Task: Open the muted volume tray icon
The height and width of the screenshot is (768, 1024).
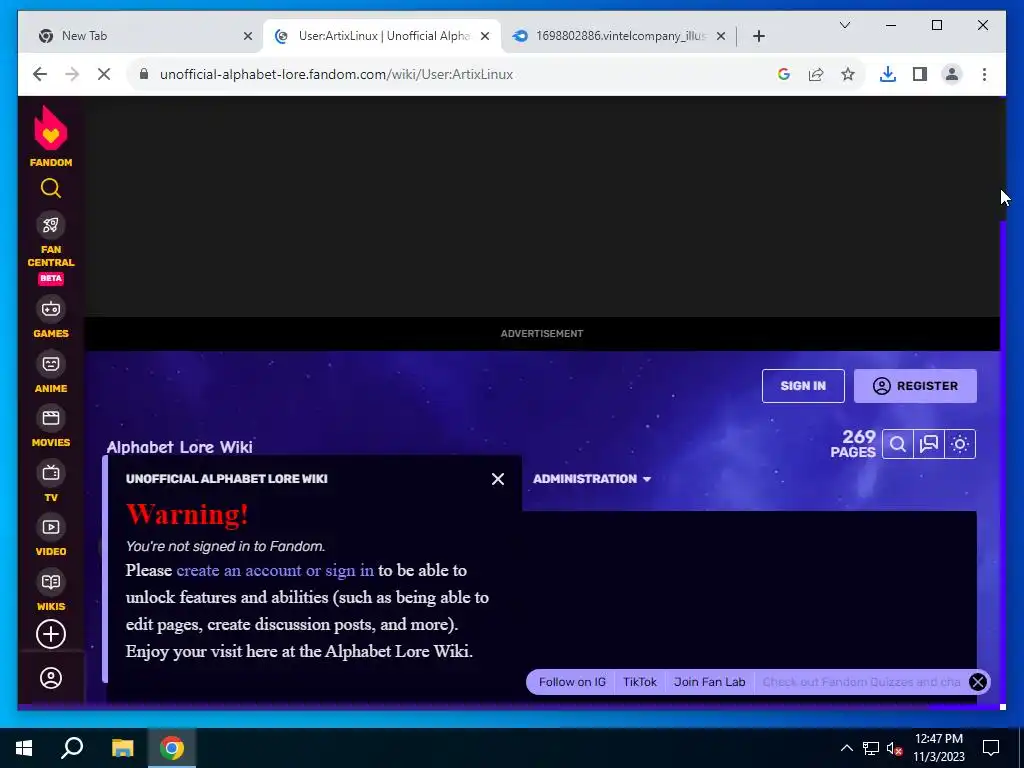Action: coord(894,748)
